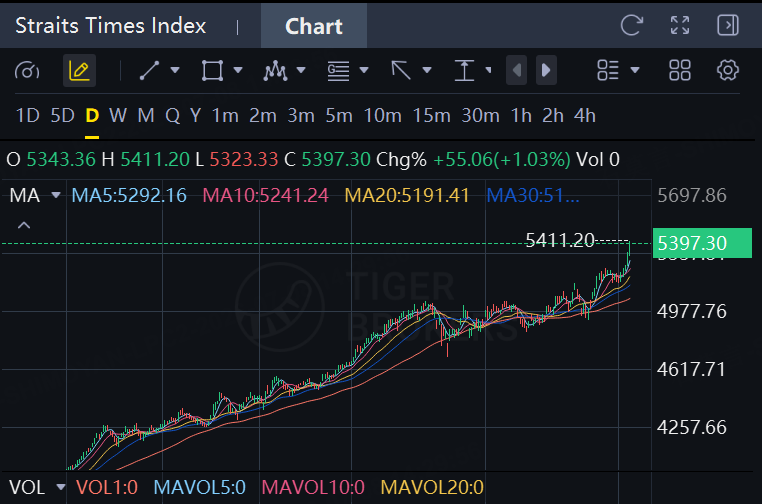Open the chart replay/speed gauge icon

(x=27, y=71)
